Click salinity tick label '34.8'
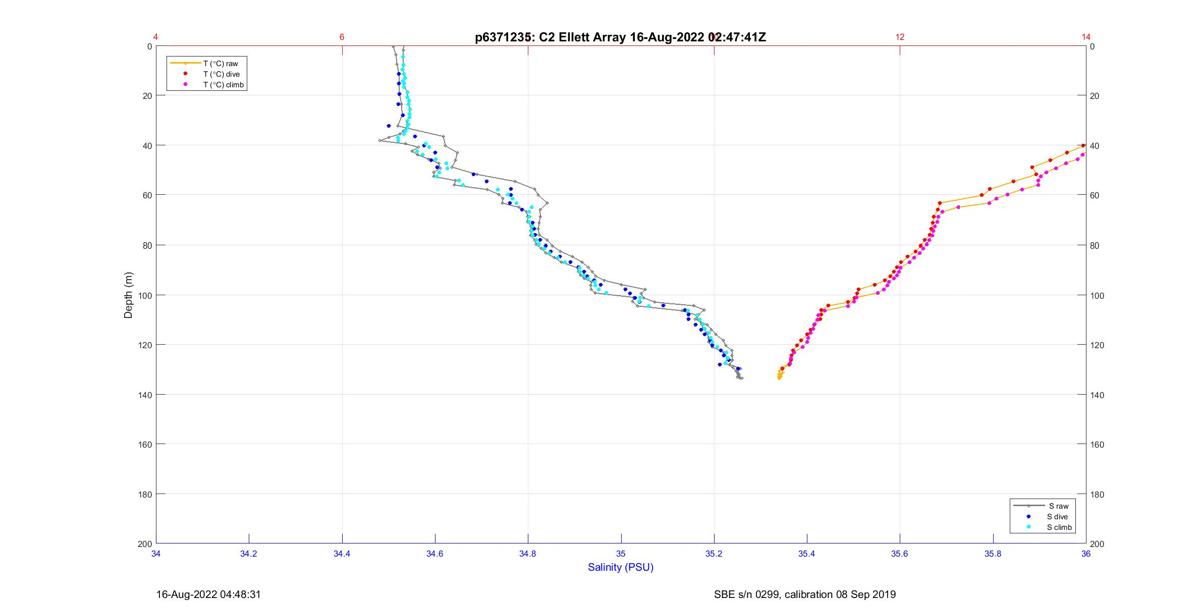The image size is (1200, 611). click(x=528, y=553)
